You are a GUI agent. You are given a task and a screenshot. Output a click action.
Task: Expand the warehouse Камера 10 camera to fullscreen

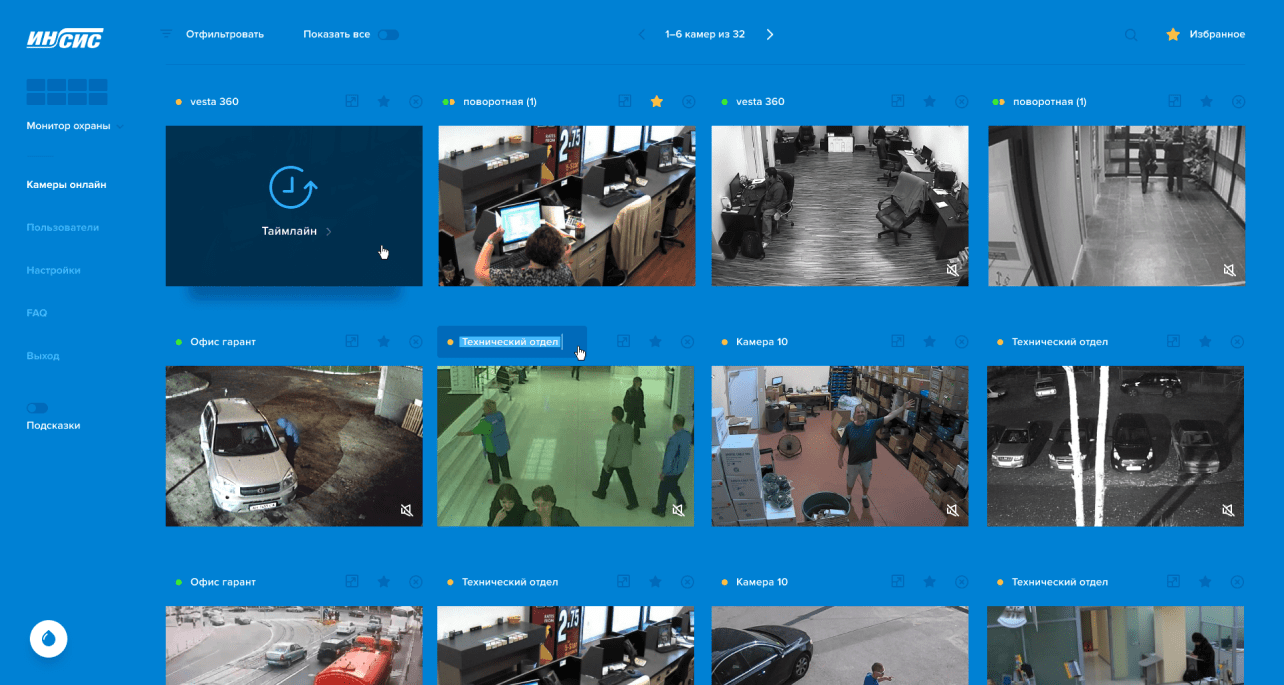[898, 342]
